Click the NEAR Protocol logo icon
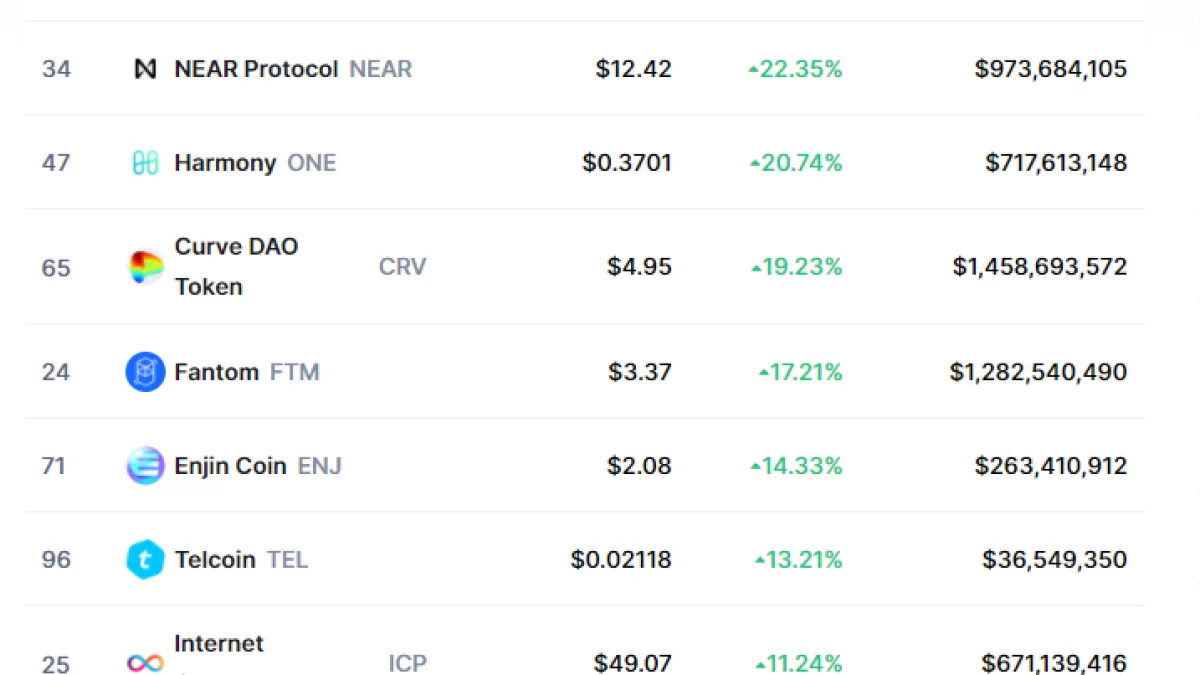Image resolution: width=1200 pixels, height=675 pixels. (x=146, y=69)
